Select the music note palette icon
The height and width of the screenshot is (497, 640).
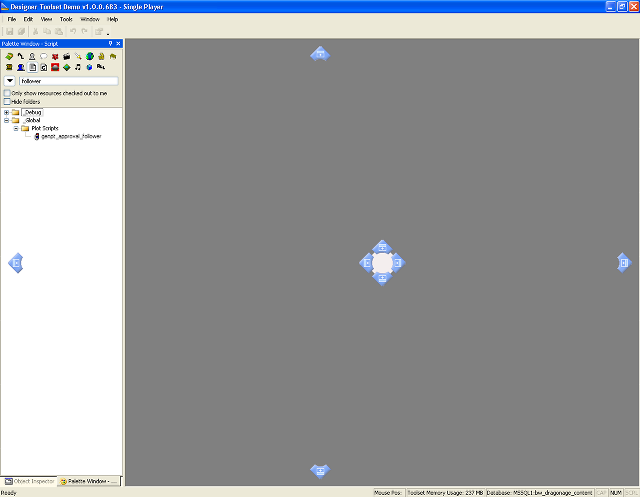[77, 68]
